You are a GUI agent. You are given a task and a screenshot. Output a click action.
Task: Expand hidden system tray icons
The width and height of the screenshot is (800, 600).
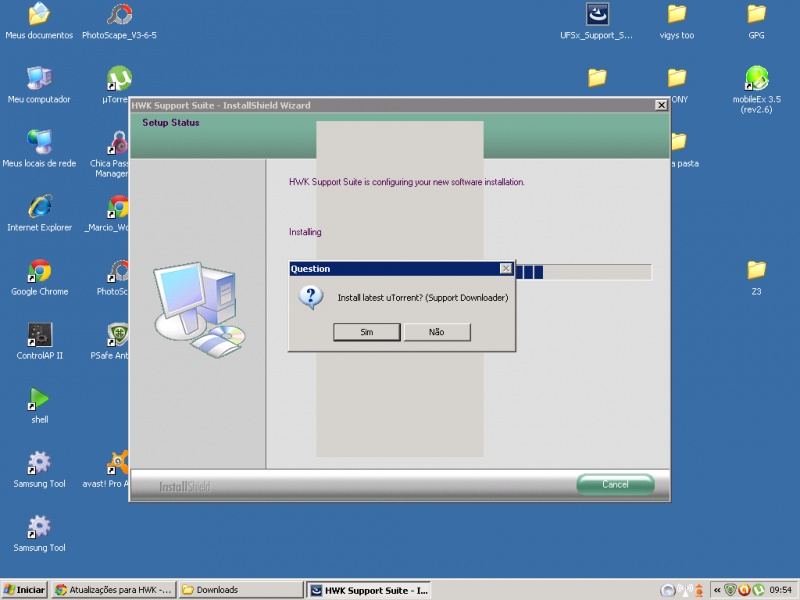tap(717, 590)
